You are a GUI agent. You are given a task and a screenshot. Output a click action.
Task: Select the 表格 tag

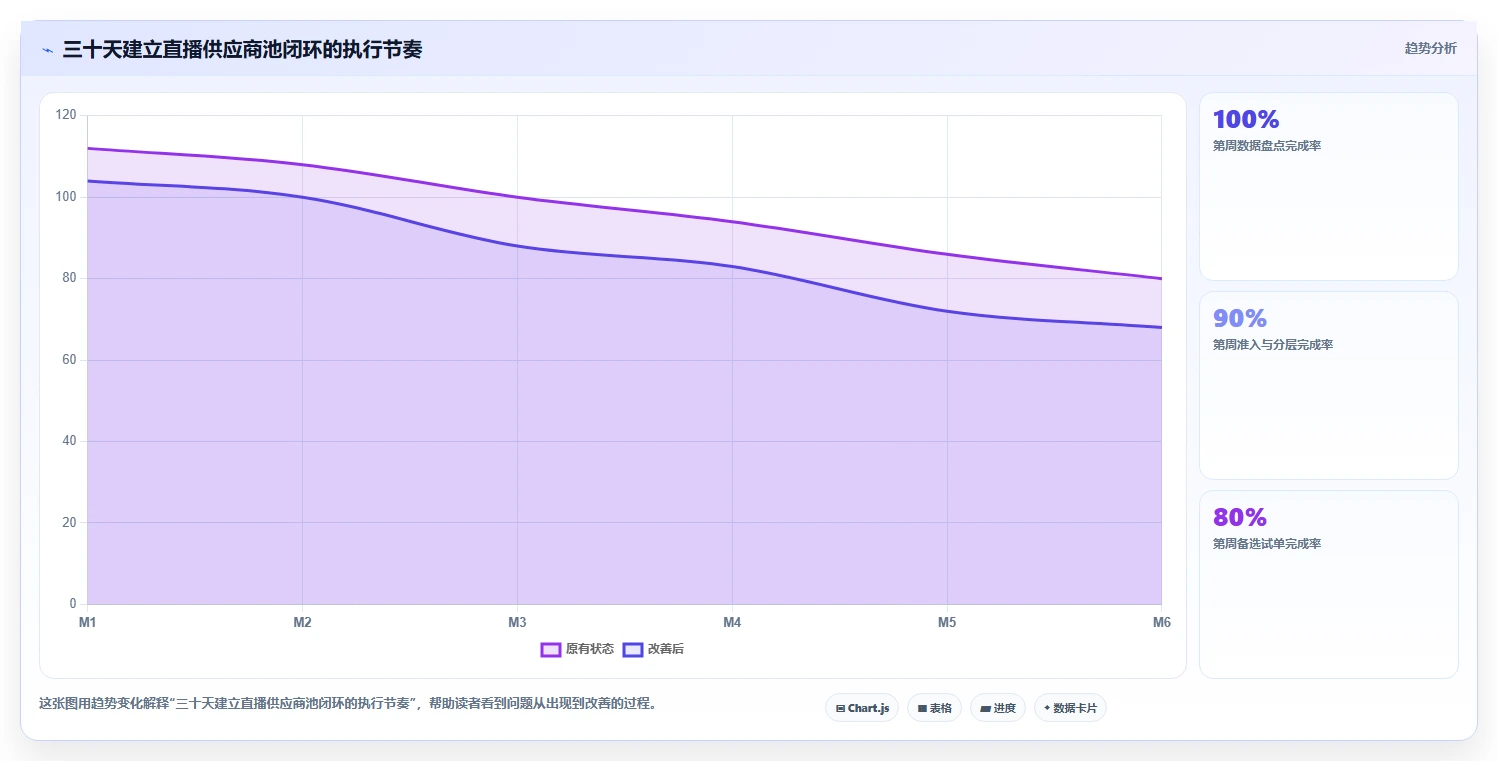pyautogui.click(x=934, y=708)
